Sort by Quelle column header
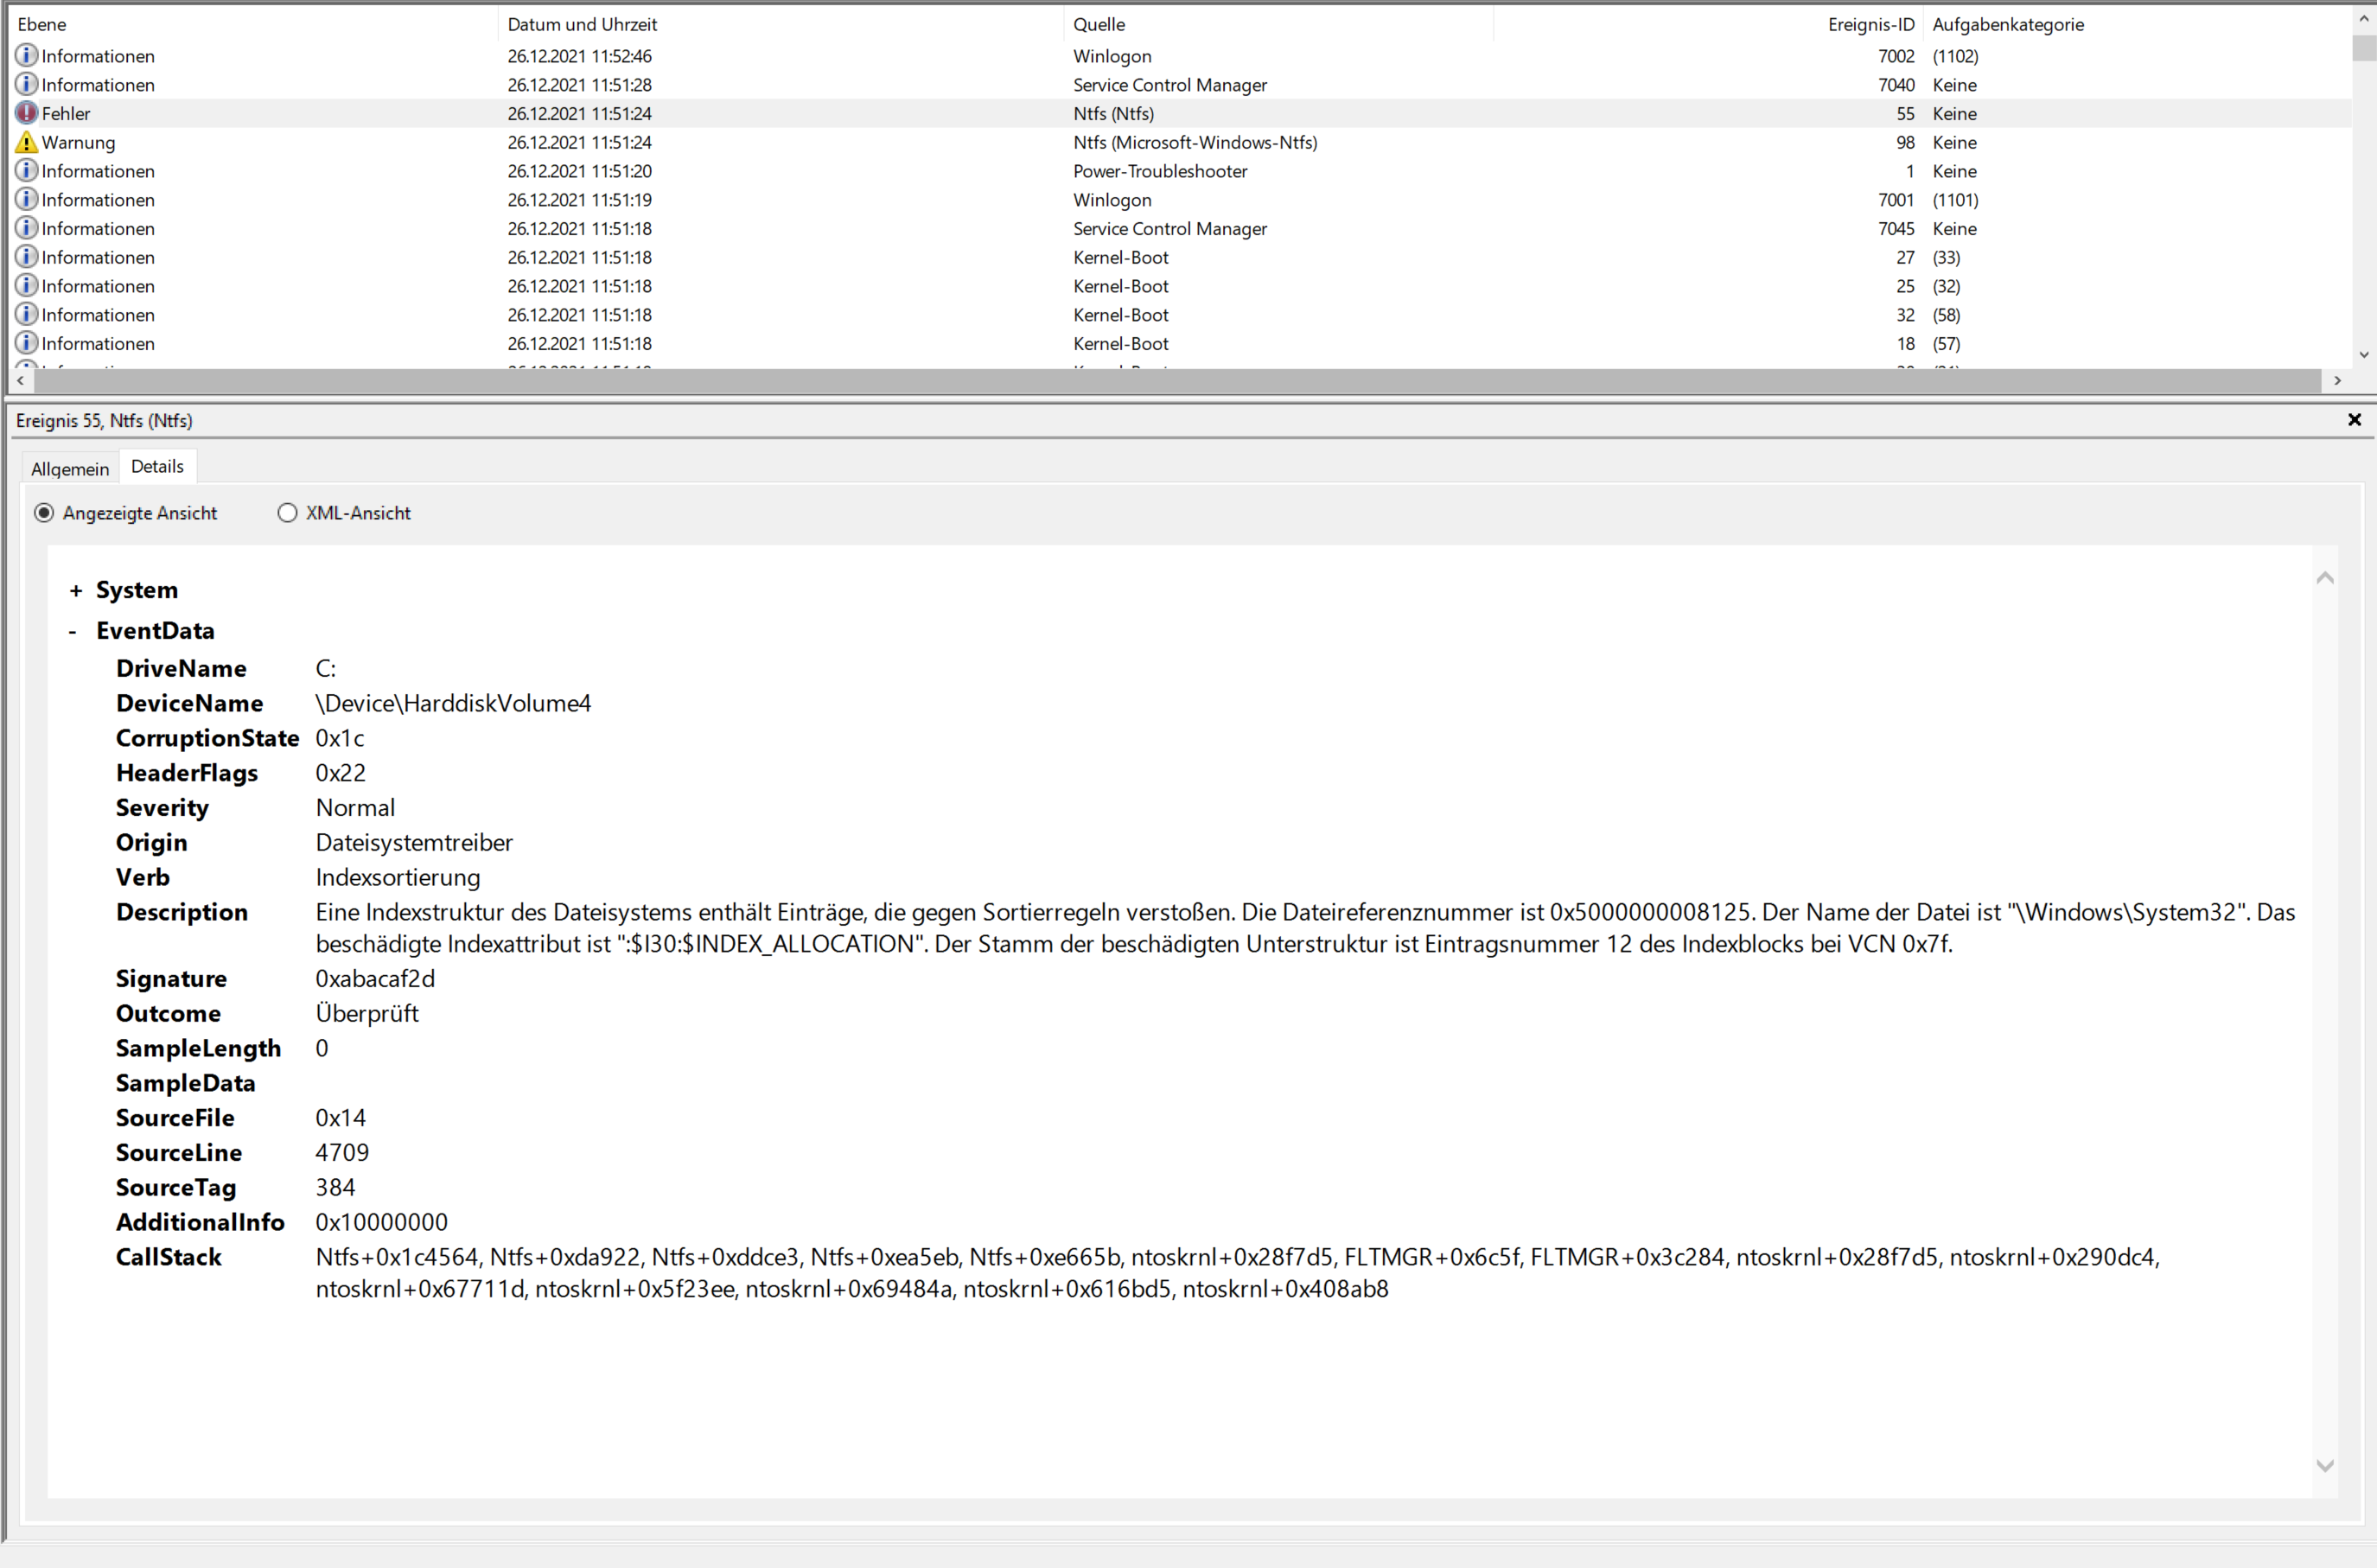 [x=1099, y=24]
